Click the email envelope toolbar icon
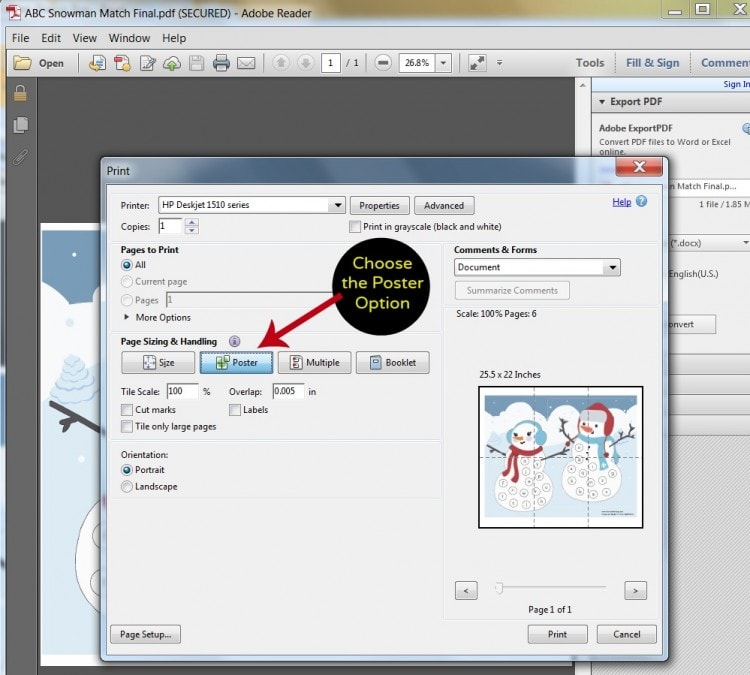This screenshot has width=750, height=675. 246,63
